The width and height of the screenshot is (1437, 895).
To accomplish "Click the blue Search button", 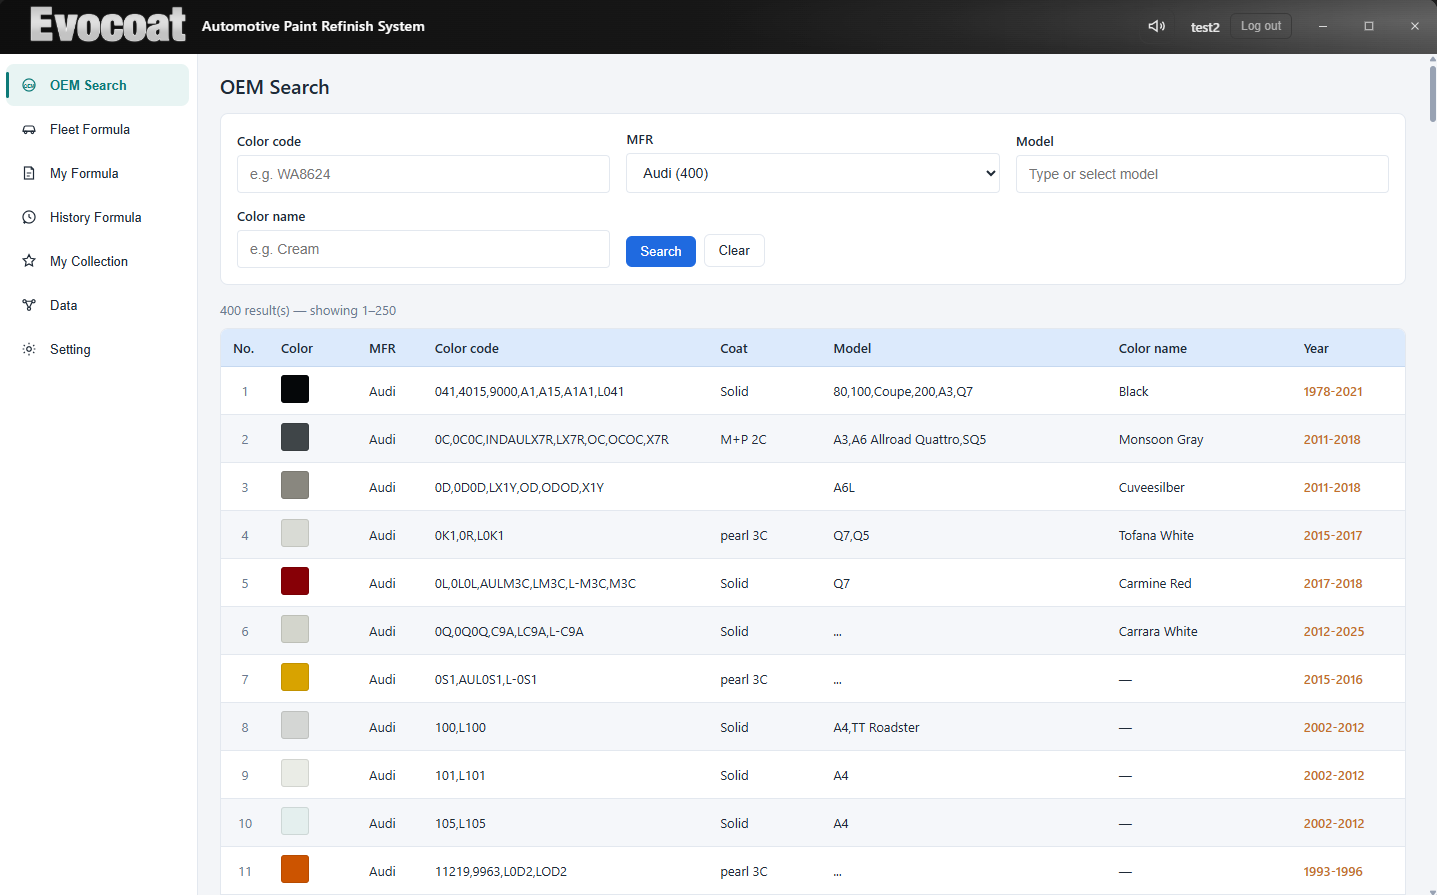I will pos(661,251).
